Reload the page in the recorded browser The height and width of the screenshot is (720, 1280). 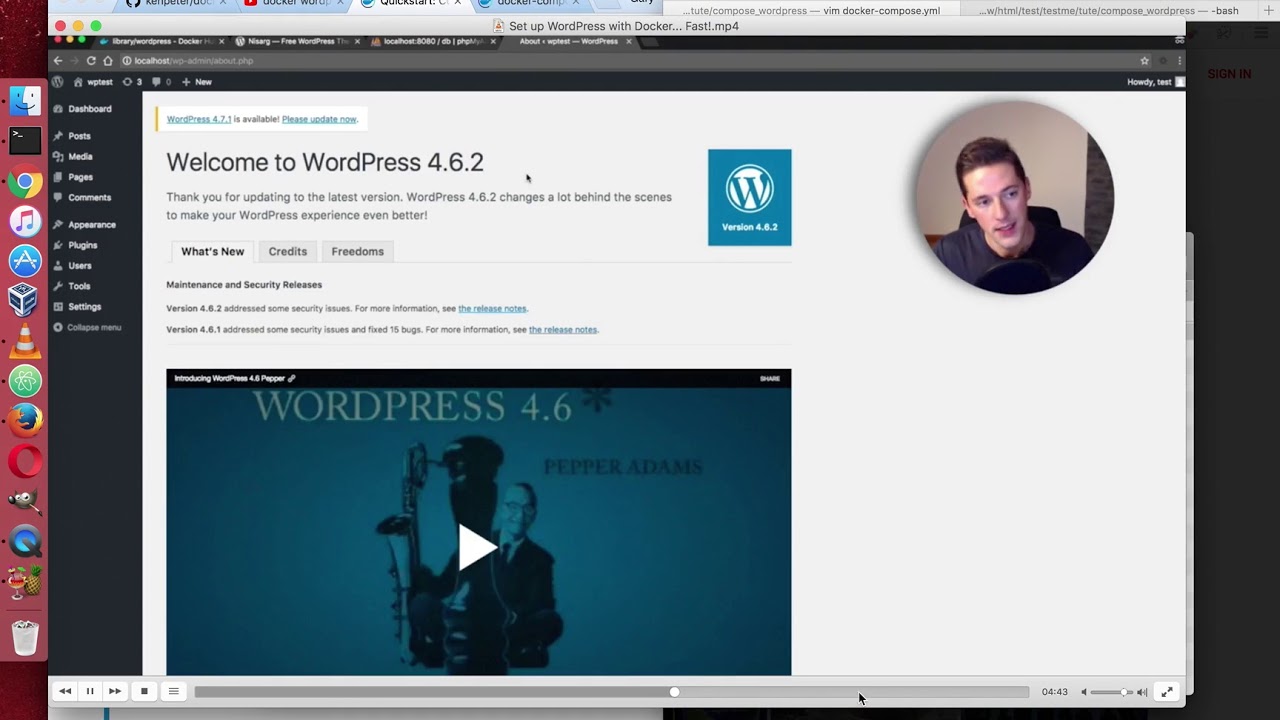pos(91,61)
